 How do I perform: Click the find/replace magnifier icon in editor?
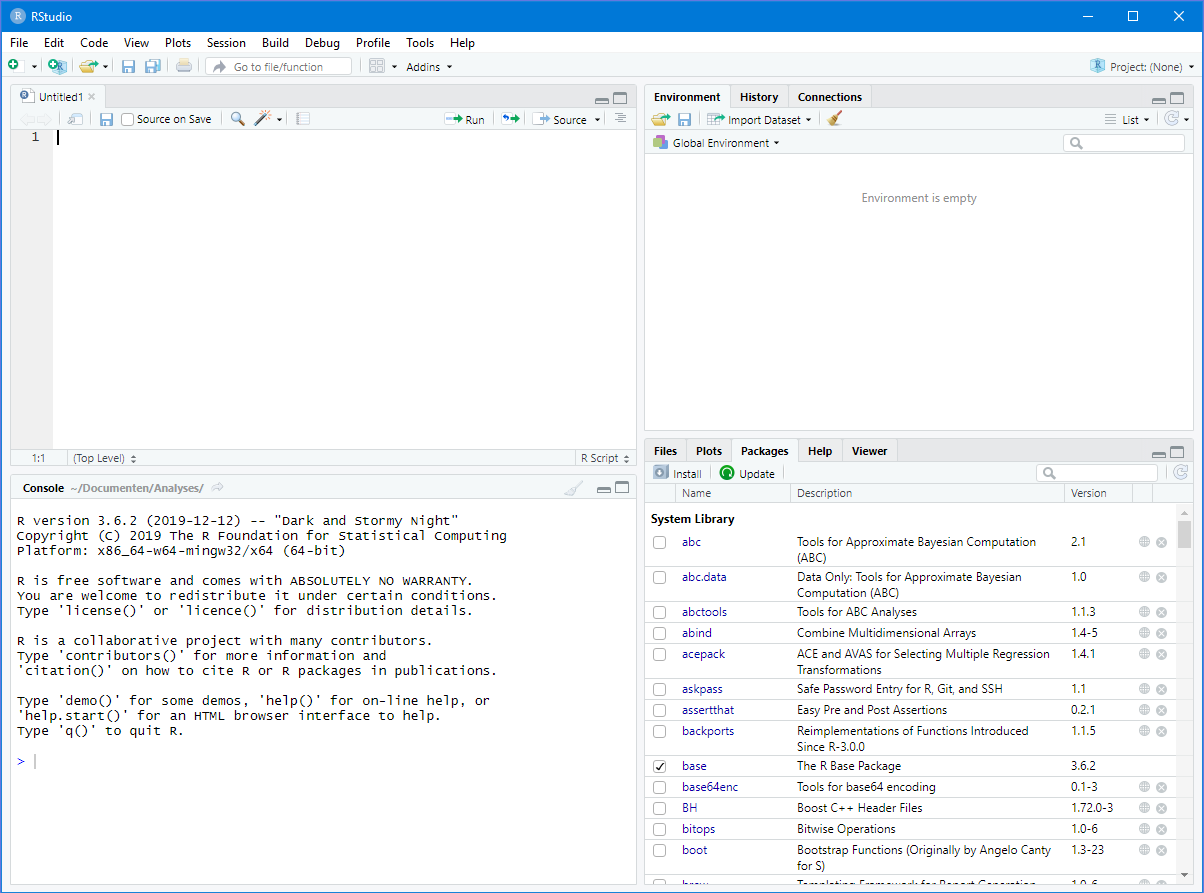pyautogui.click(x=237, y=119)
